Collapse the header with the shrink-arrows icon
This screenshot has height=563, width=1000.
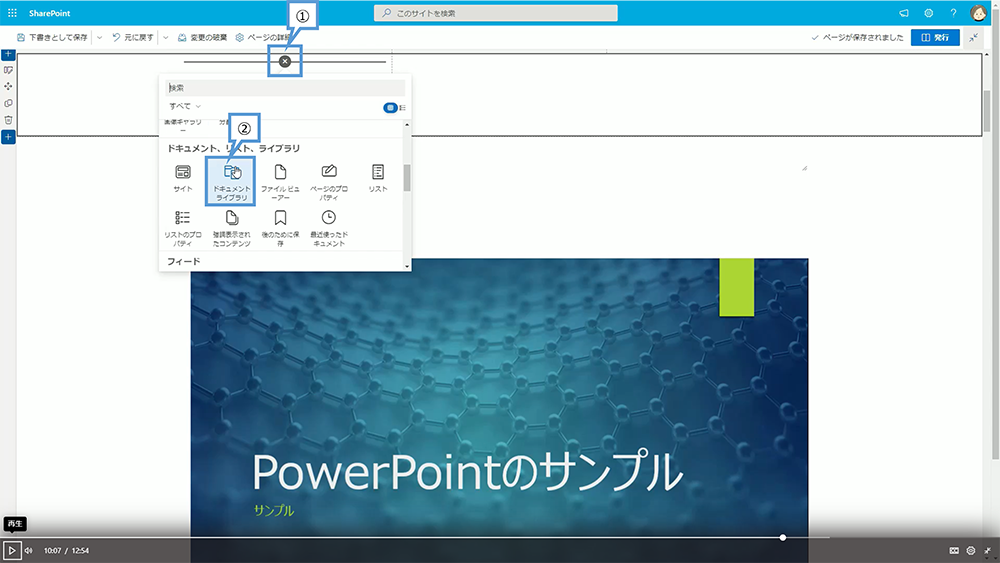974,38
